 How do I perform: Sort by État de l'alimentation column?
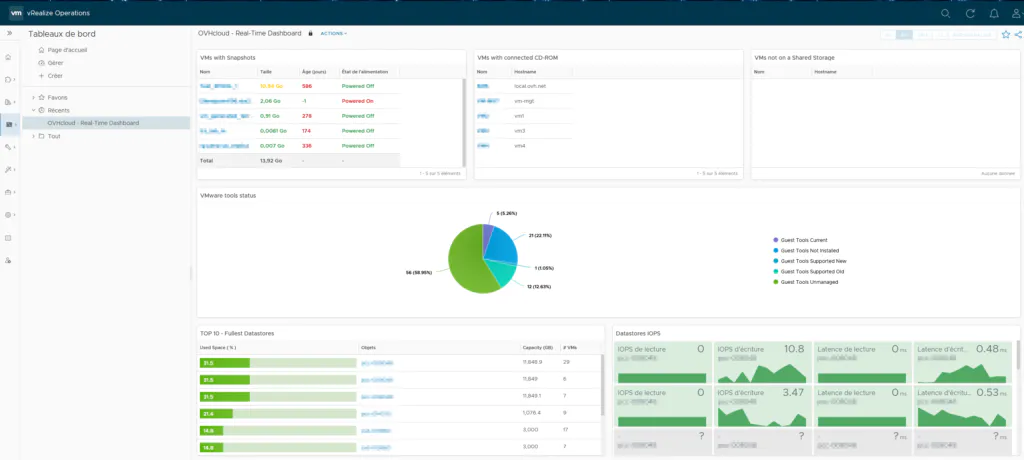click(x=364, y=71)
